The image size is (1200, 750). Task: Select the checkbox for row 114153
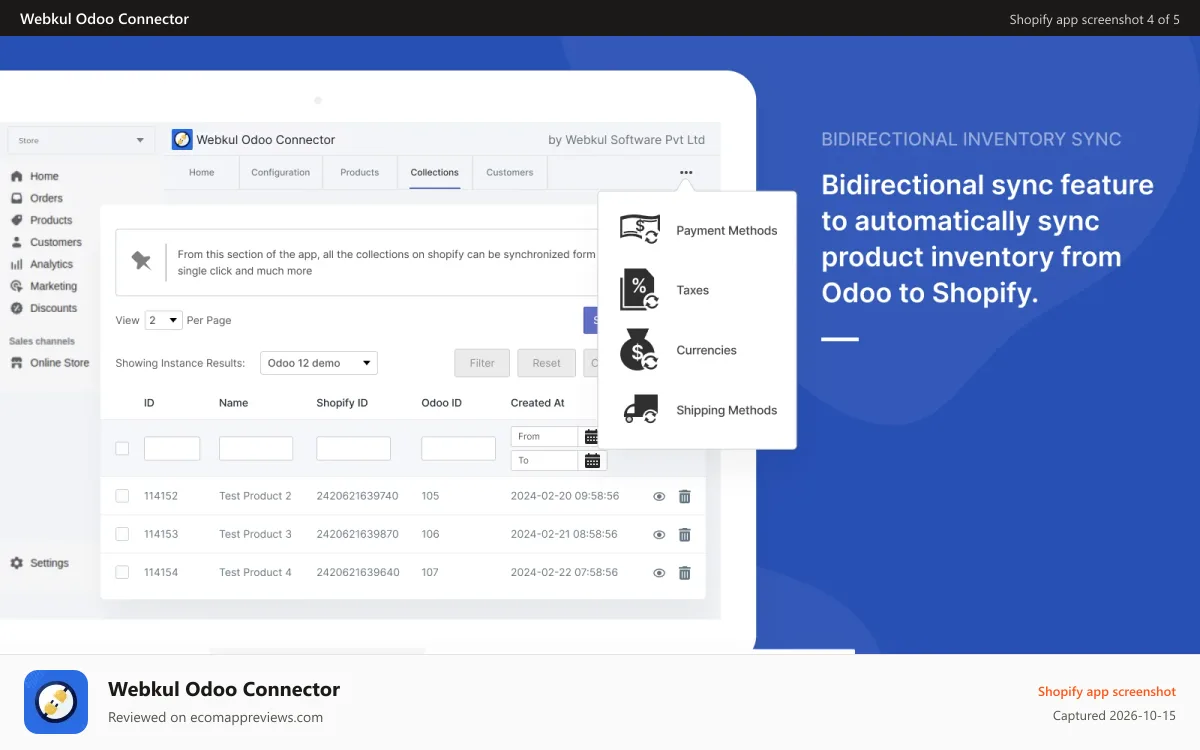pyautogui.click(x=122, y=534)
